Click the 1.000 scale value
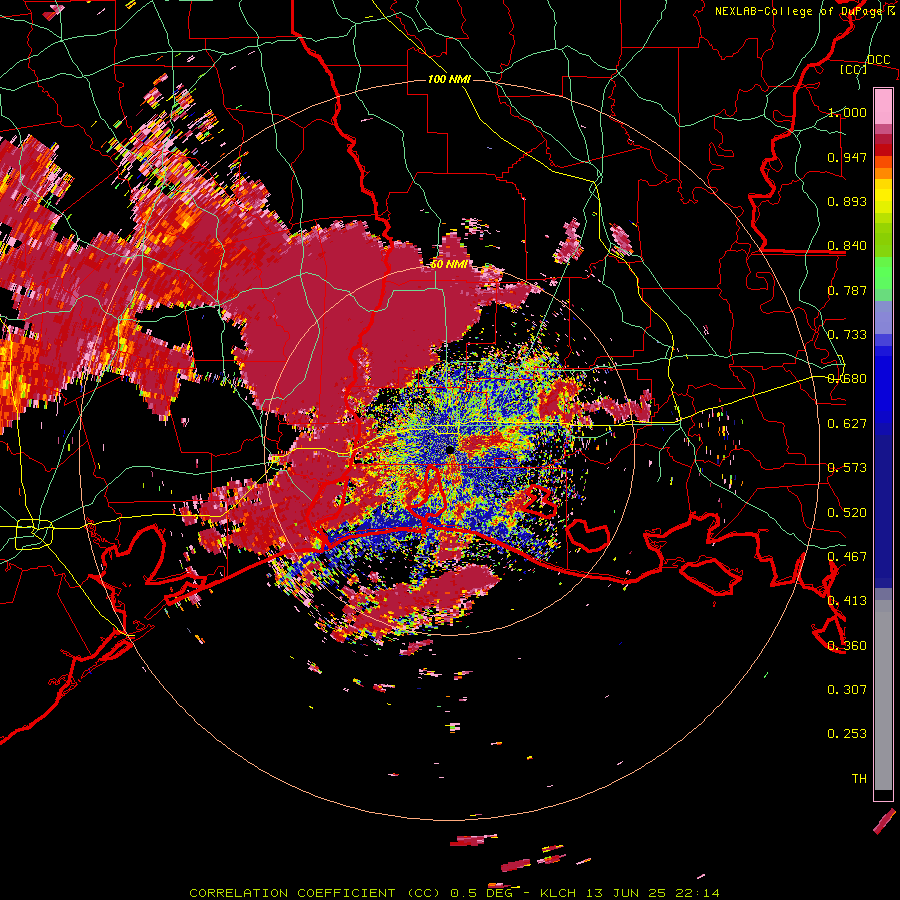Screen dimensions: 900x900 pyautogui.click(x=847, y=112)
